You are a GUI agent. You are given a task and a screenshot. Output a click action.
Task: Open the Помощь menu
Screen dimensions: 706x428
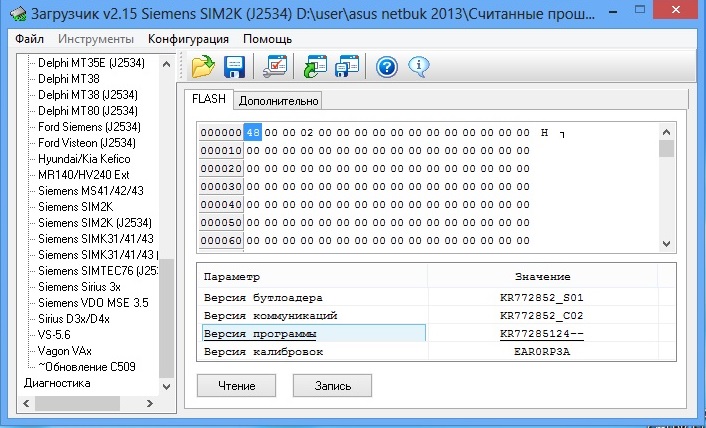click(x=267, y=39)
